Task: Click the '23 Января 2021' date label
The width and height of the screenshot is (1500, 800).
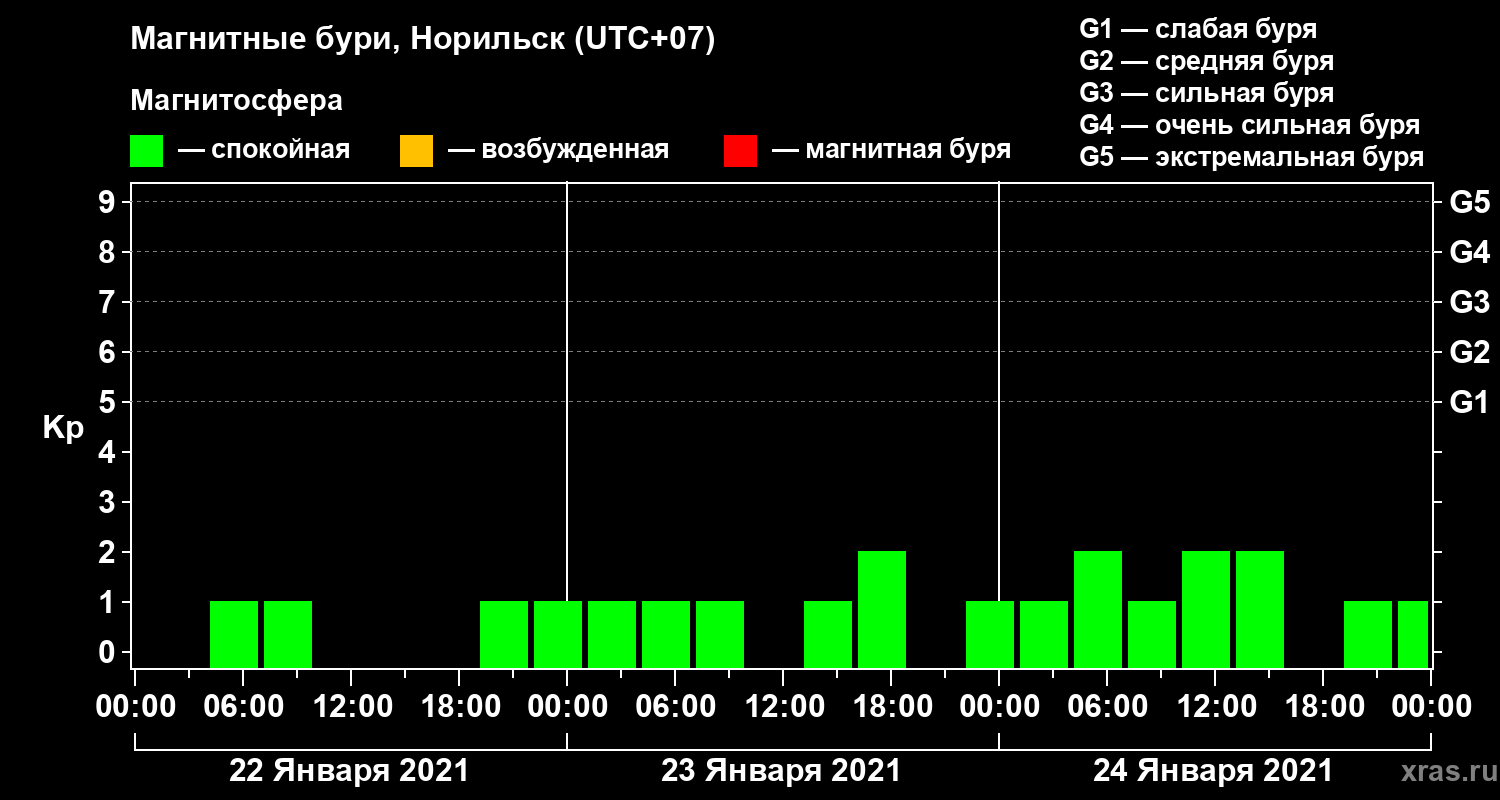Action: click(x=781, y=771)
